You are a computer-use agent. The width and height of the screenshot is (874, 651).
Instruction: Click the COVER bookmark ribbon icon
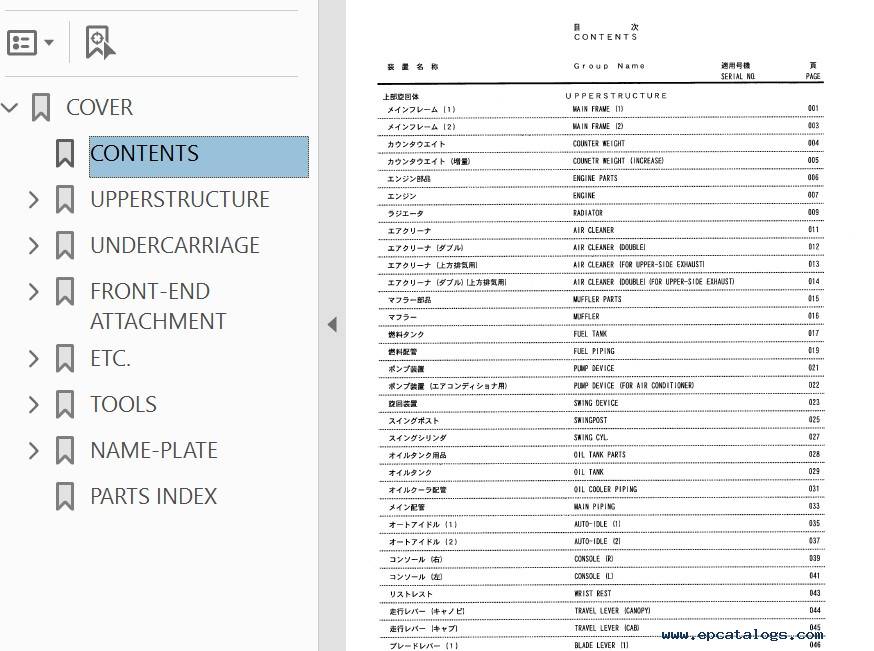[x=41, y=107]
